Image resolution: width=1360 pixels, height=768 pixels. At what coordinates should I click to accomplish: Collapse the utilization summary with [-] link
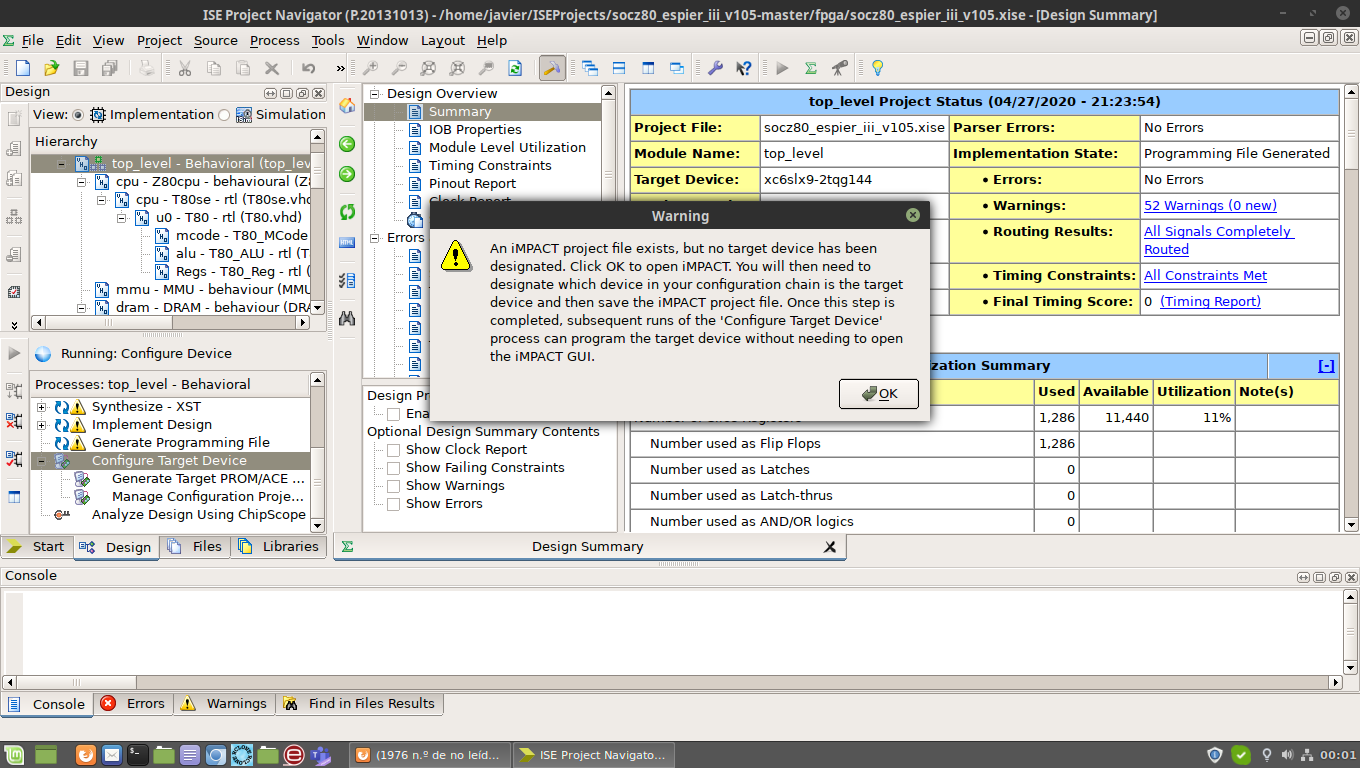[x=1326, y=366]
